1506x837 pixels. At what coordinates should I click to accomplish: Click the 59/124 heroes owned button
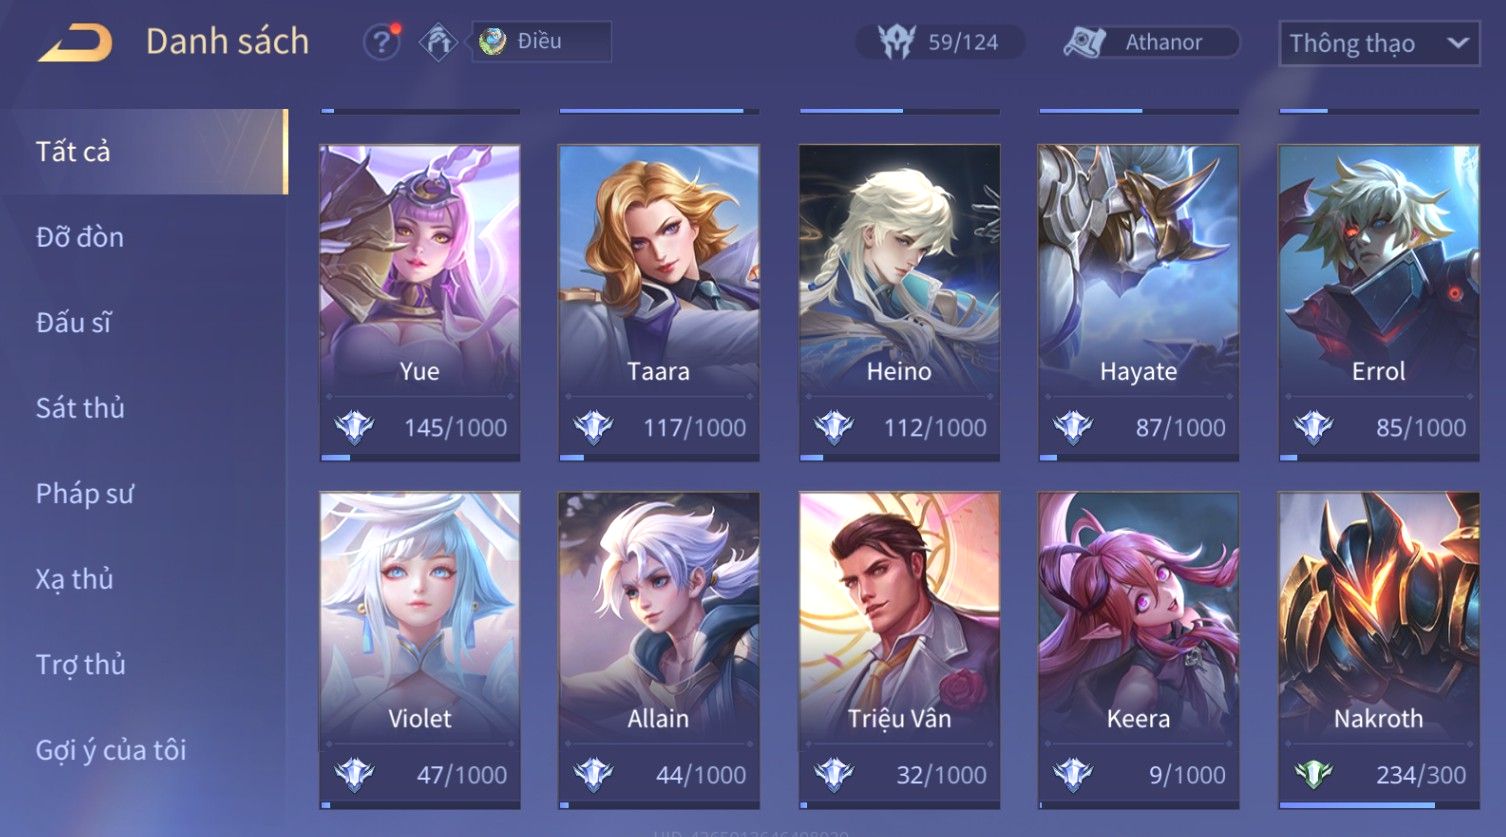pos(940,42)
